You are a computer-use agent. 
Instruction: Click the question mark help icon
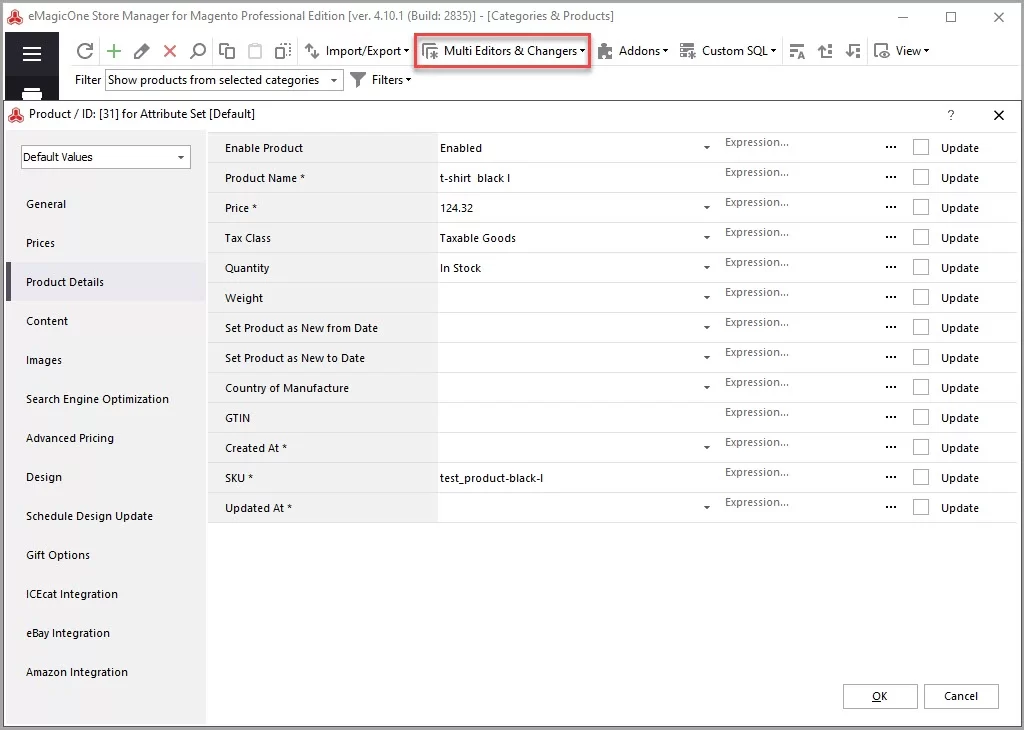click(x=951, y=115)
